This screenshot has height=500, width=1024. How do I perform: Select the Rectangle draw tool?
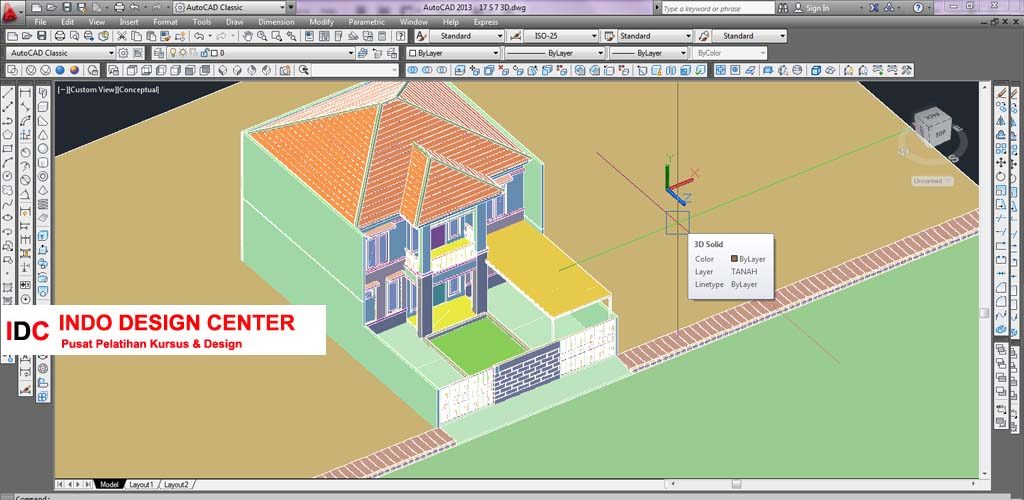coord(8,149)
